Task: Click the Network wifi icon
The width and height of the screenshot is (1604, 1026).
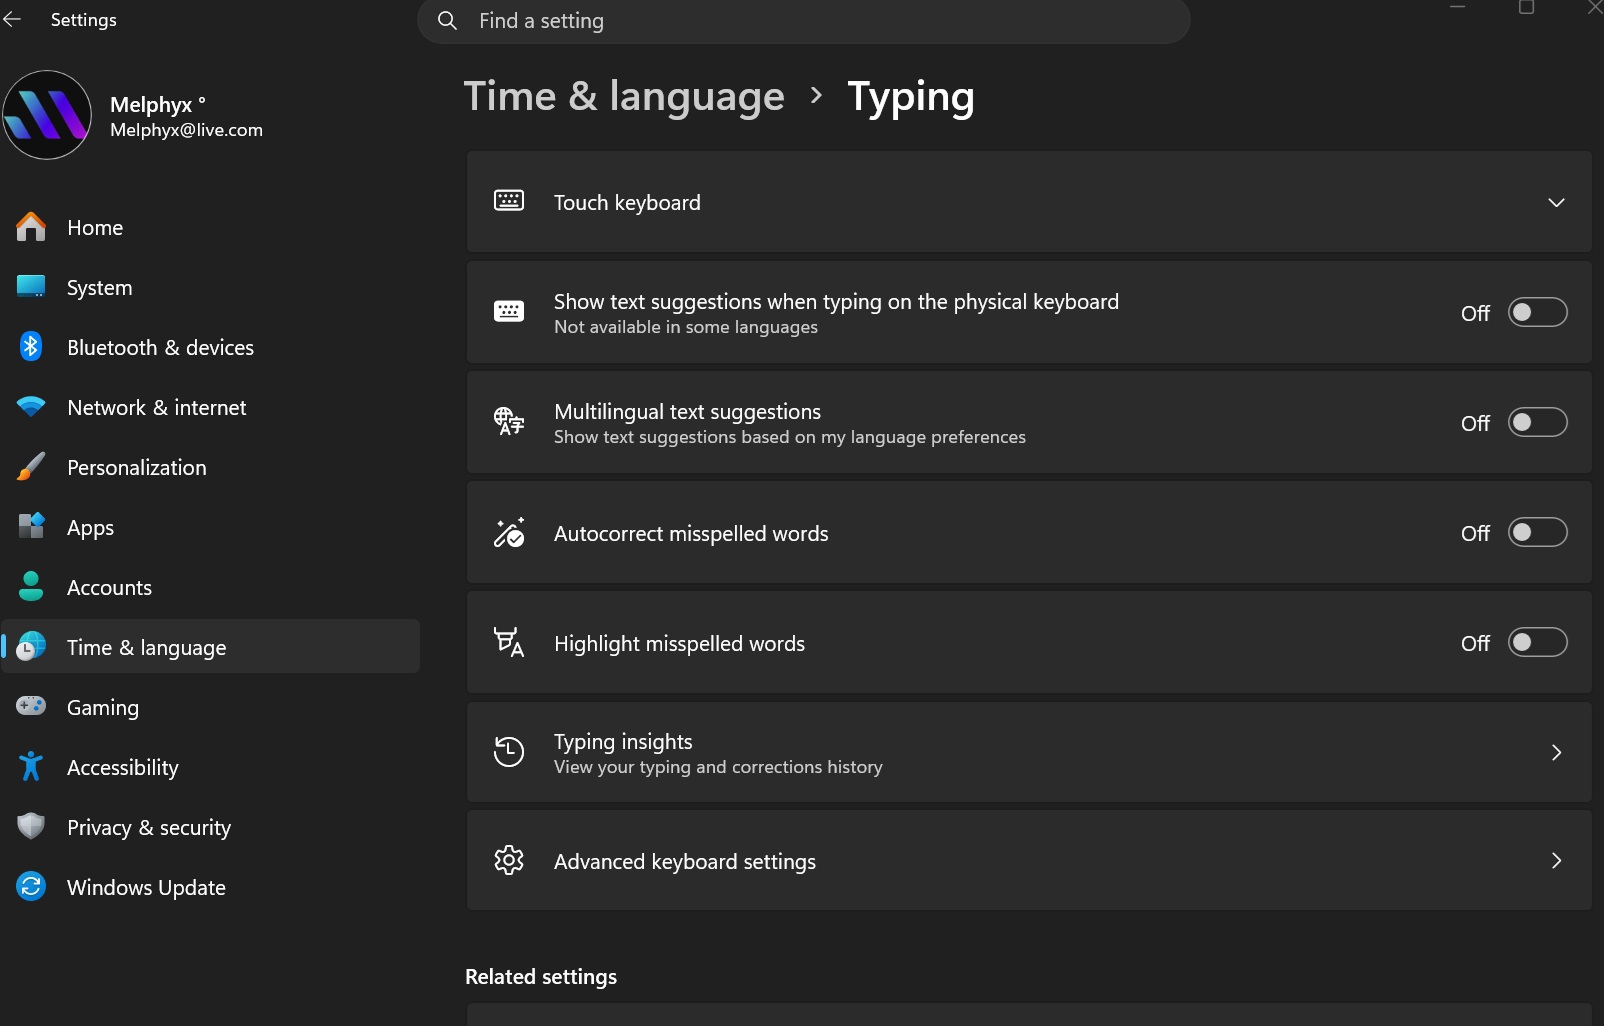Action: [31, 407]
